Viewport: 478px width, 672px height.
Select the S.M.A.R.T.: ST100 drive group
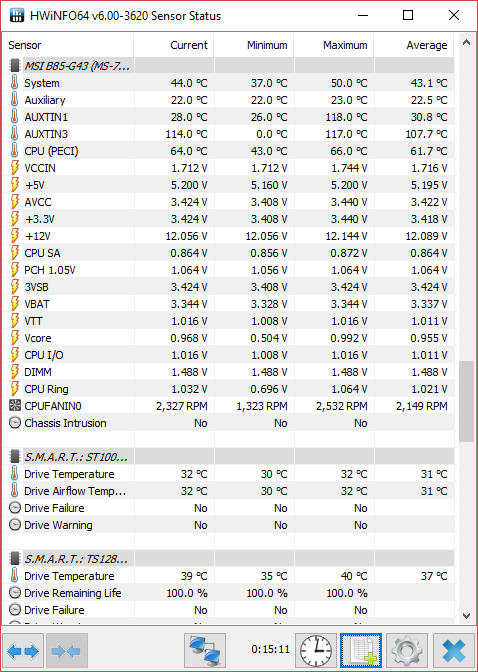point(231,457)
